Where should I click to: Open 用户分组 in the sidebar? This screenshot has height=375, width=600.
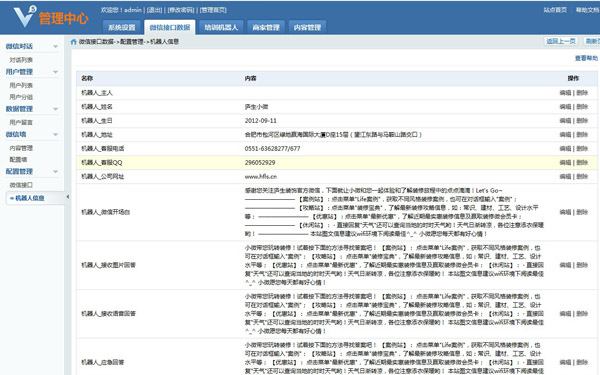[21, 97]
